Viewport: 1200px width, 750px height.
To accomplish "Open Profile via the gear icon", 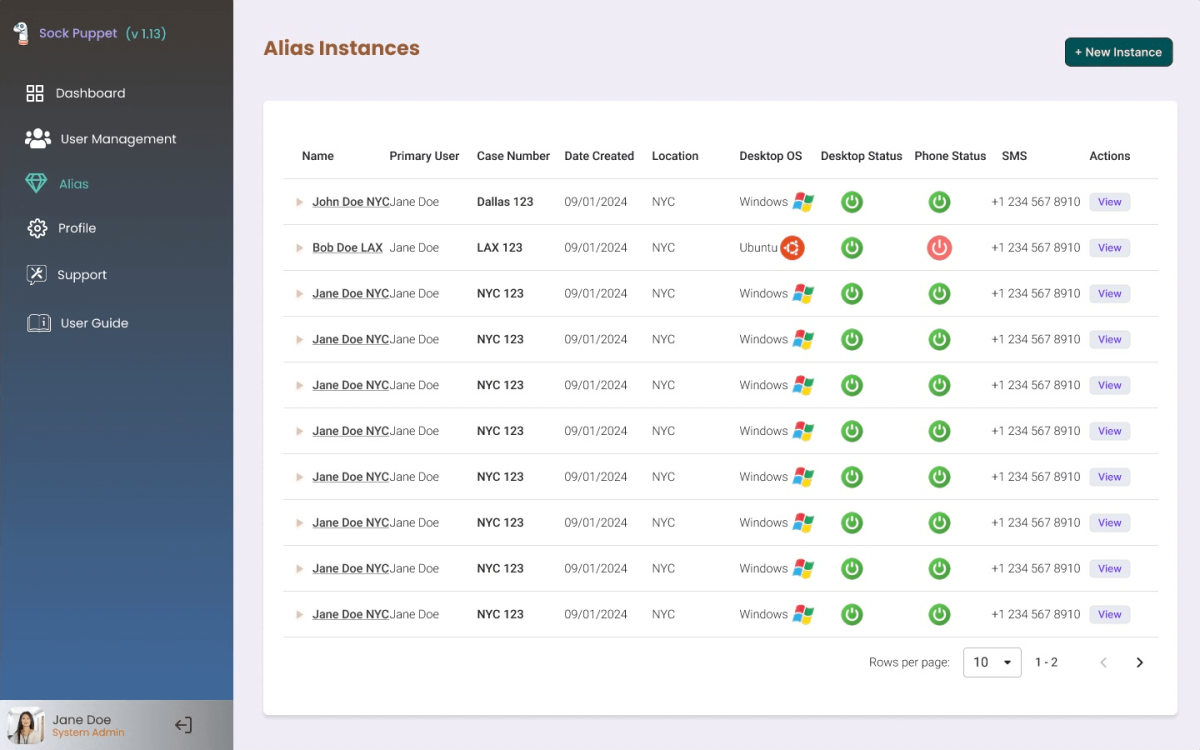I will pyautogui.click(x=37, y=228).
